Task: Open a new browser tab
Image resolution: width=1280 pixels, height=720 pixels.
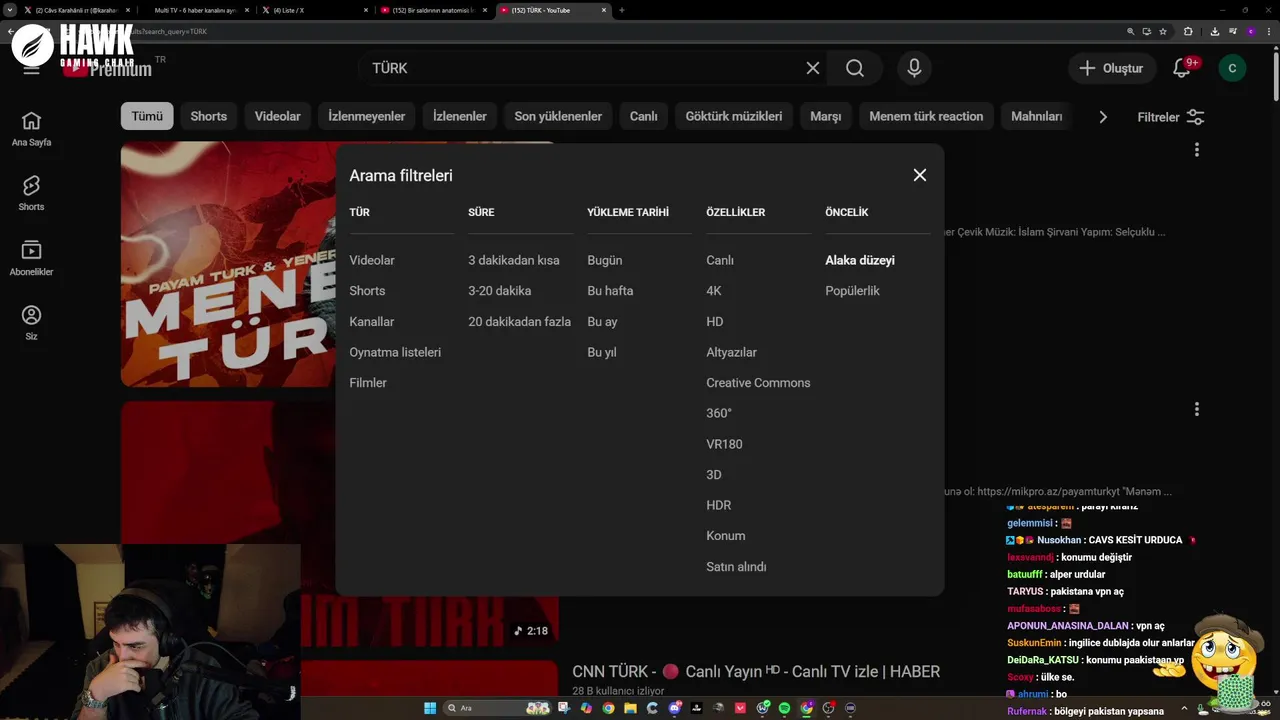Action: coord(622,10)
